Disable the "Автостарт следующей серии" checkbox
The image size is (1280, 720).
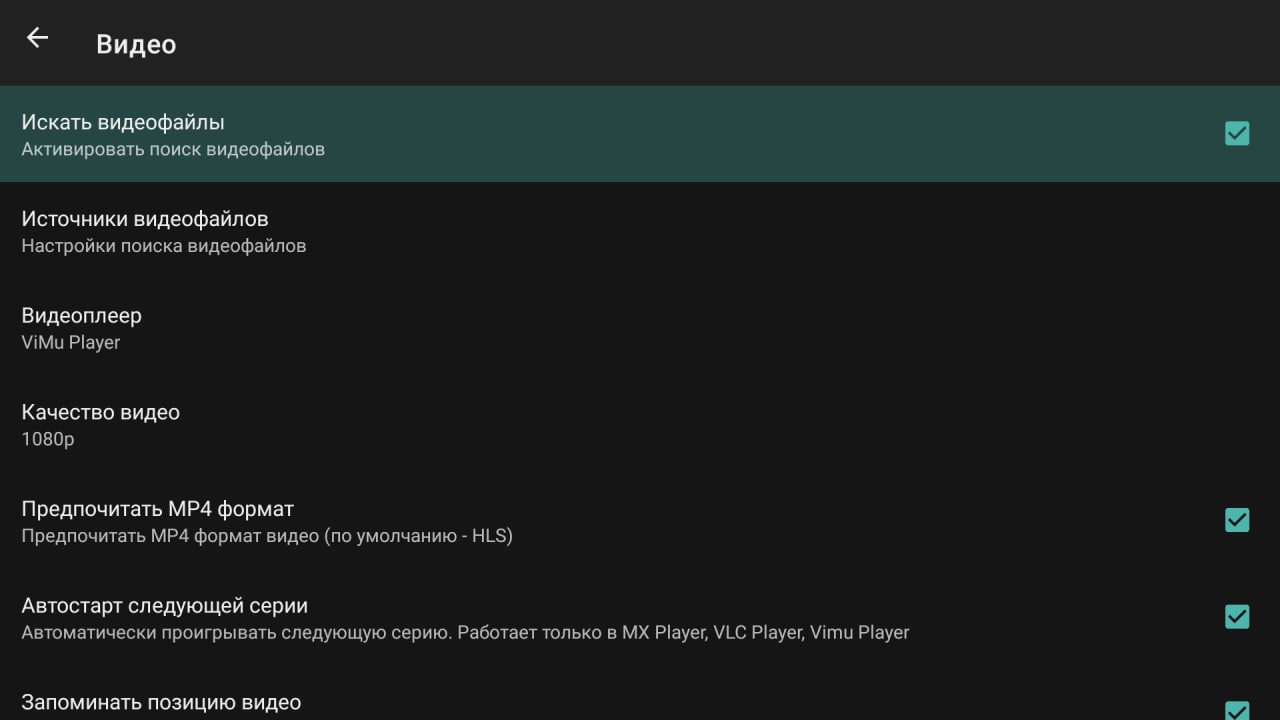point(1237,617)
